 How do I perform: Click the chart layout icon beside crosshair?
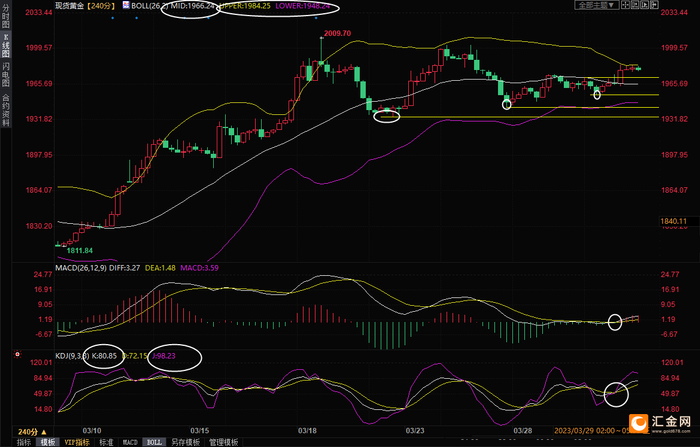(635, 5)
